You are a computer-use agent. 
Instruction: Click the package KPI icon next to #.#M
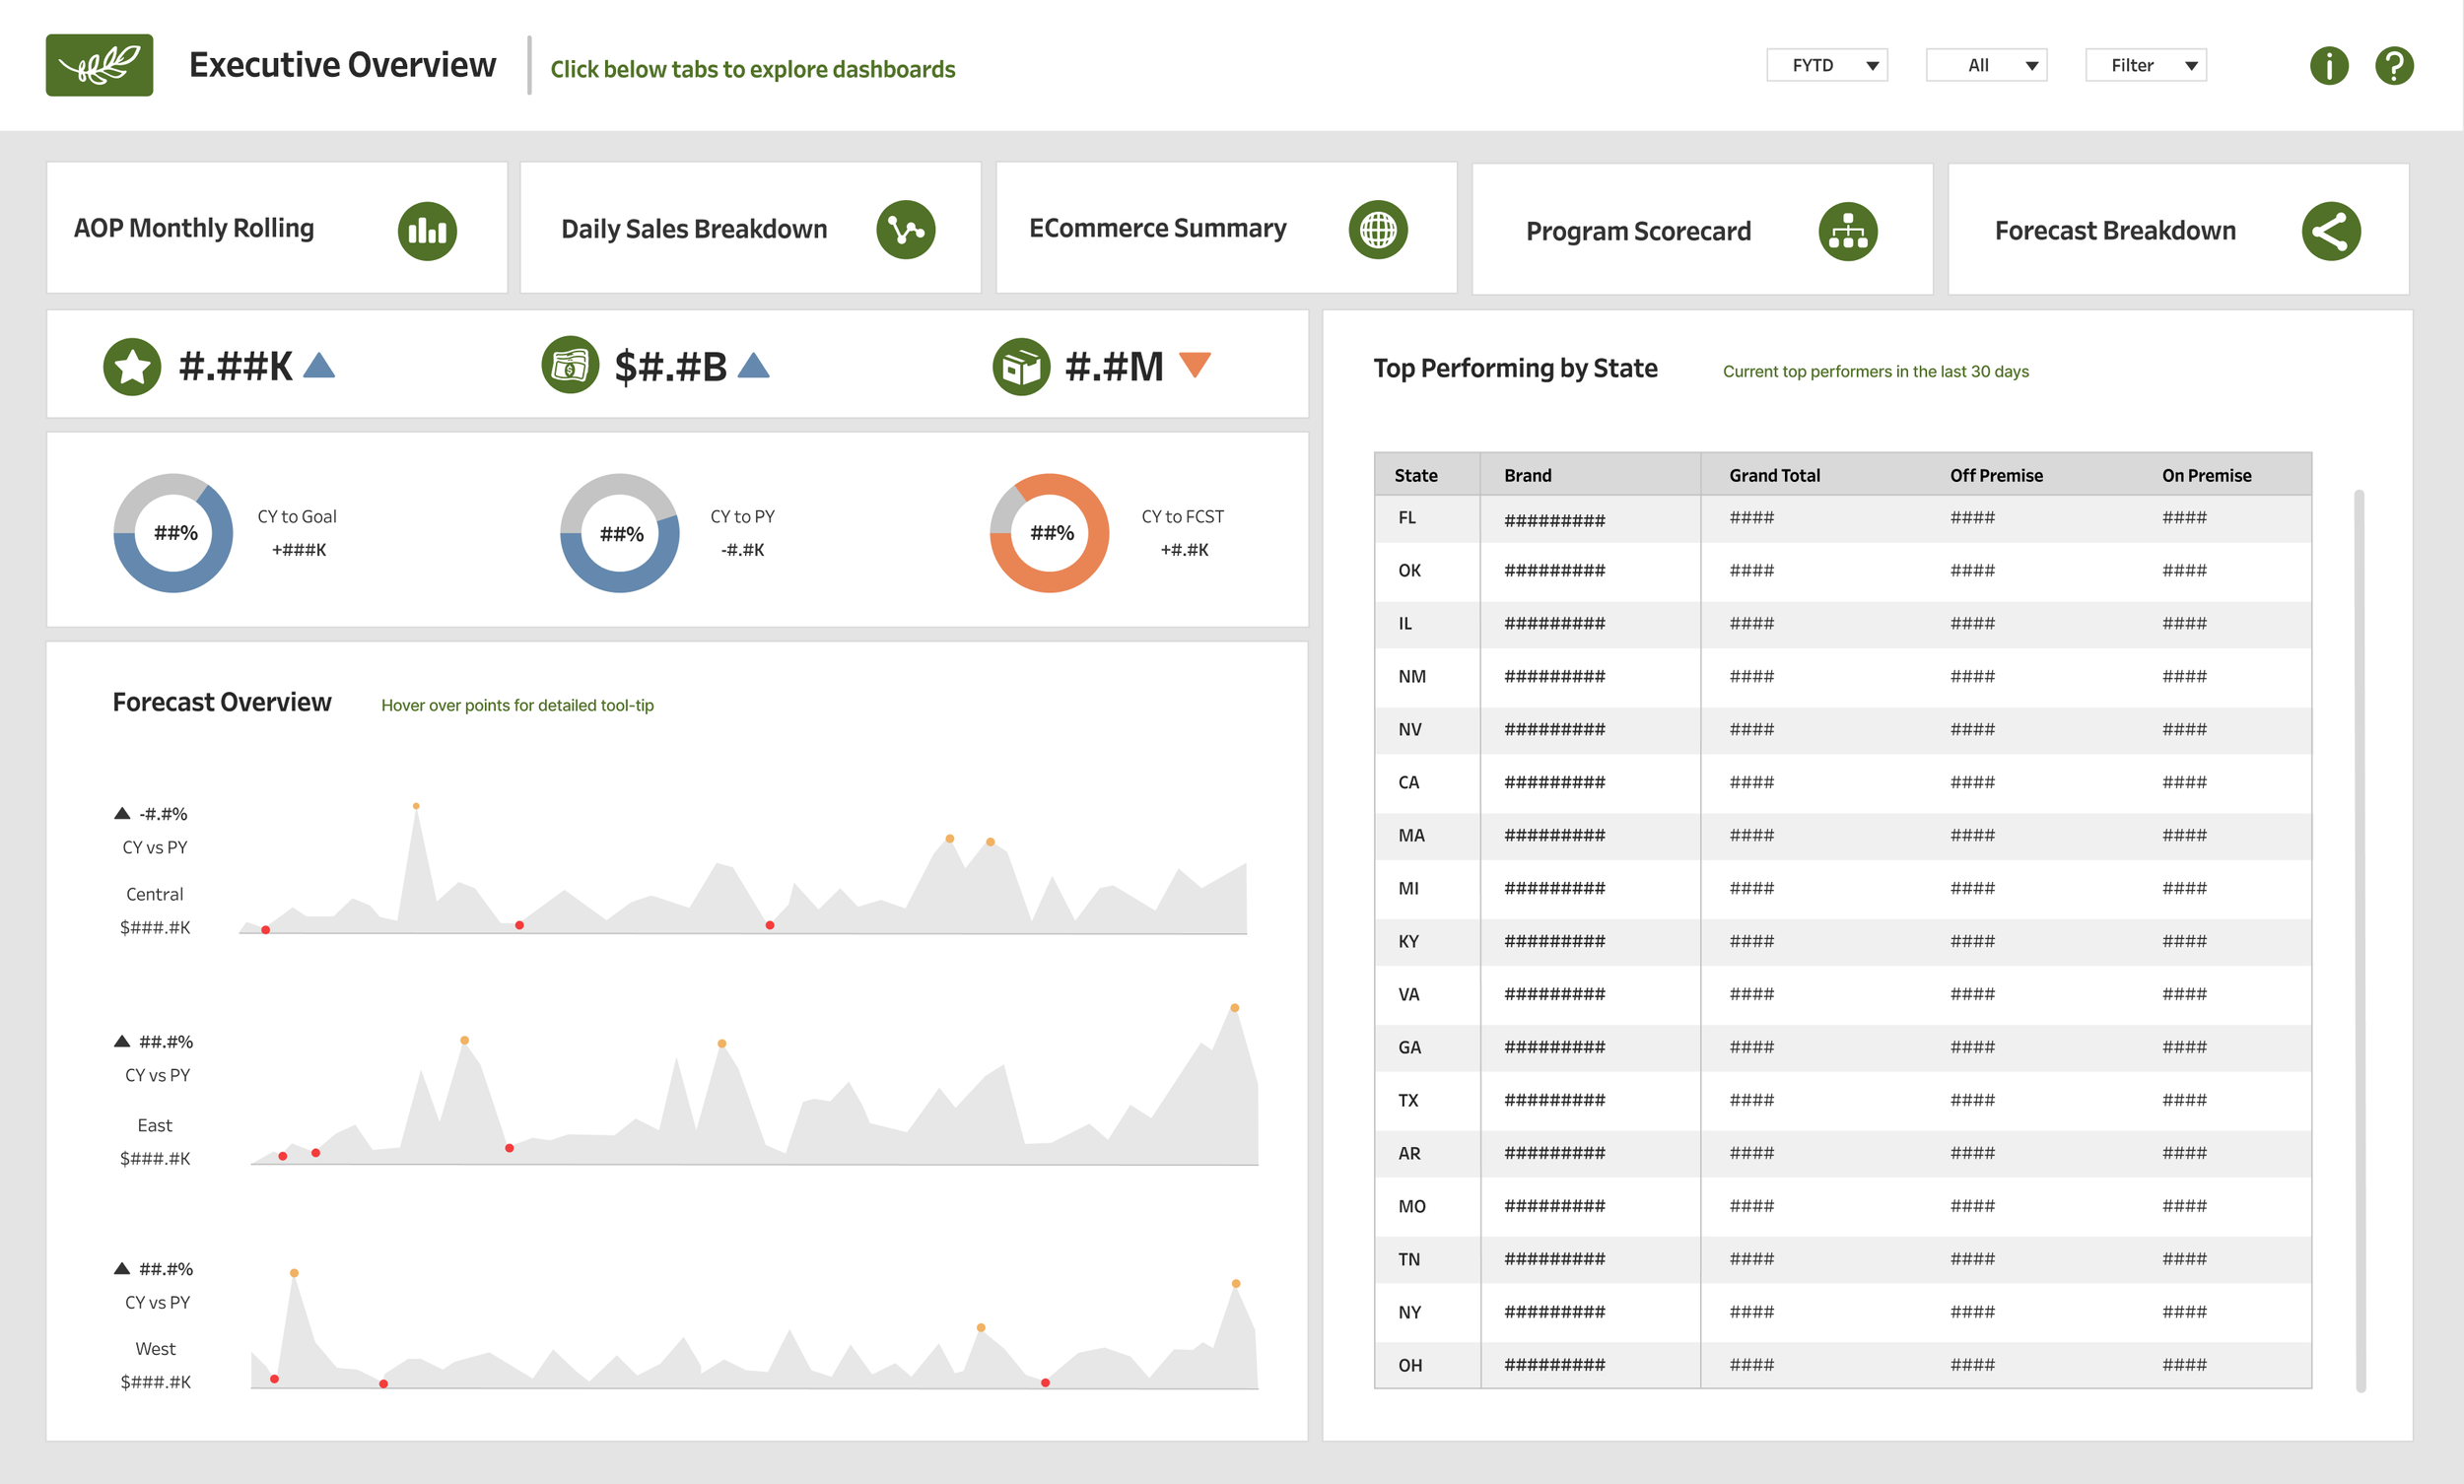(x=1021, y=365)
